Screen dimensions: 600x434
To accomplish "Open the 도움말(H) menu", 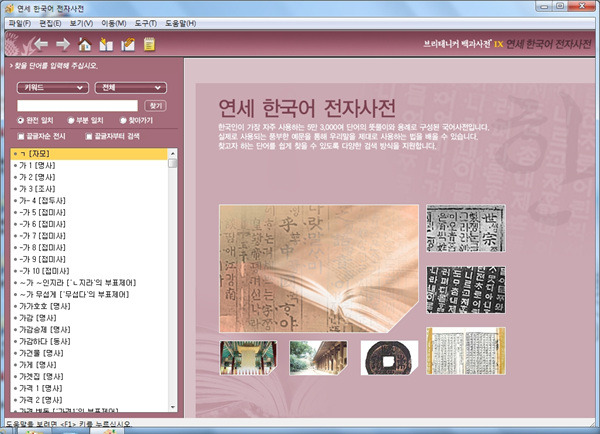I will 181,23.
